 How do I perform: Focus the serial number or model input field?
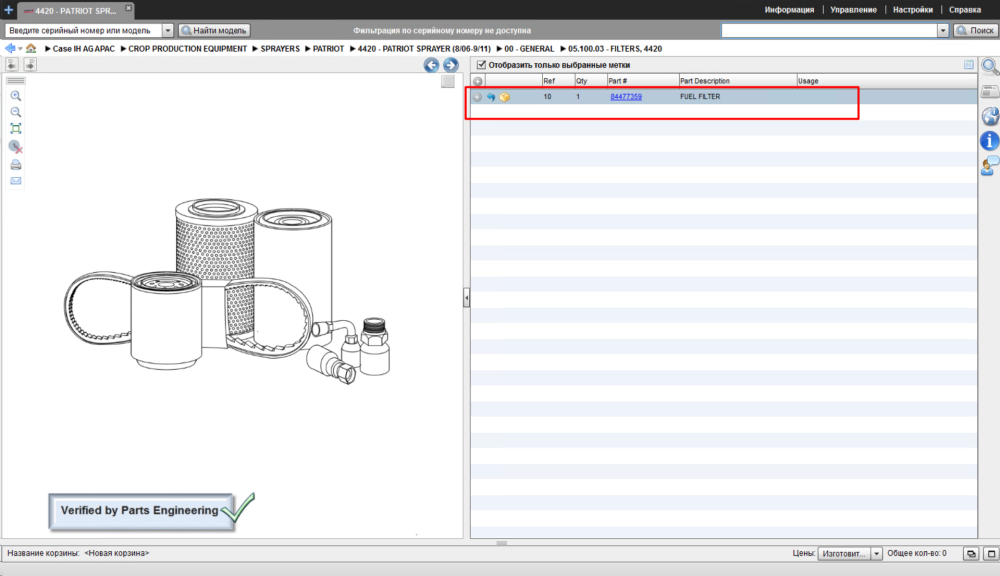coord(84,30)
